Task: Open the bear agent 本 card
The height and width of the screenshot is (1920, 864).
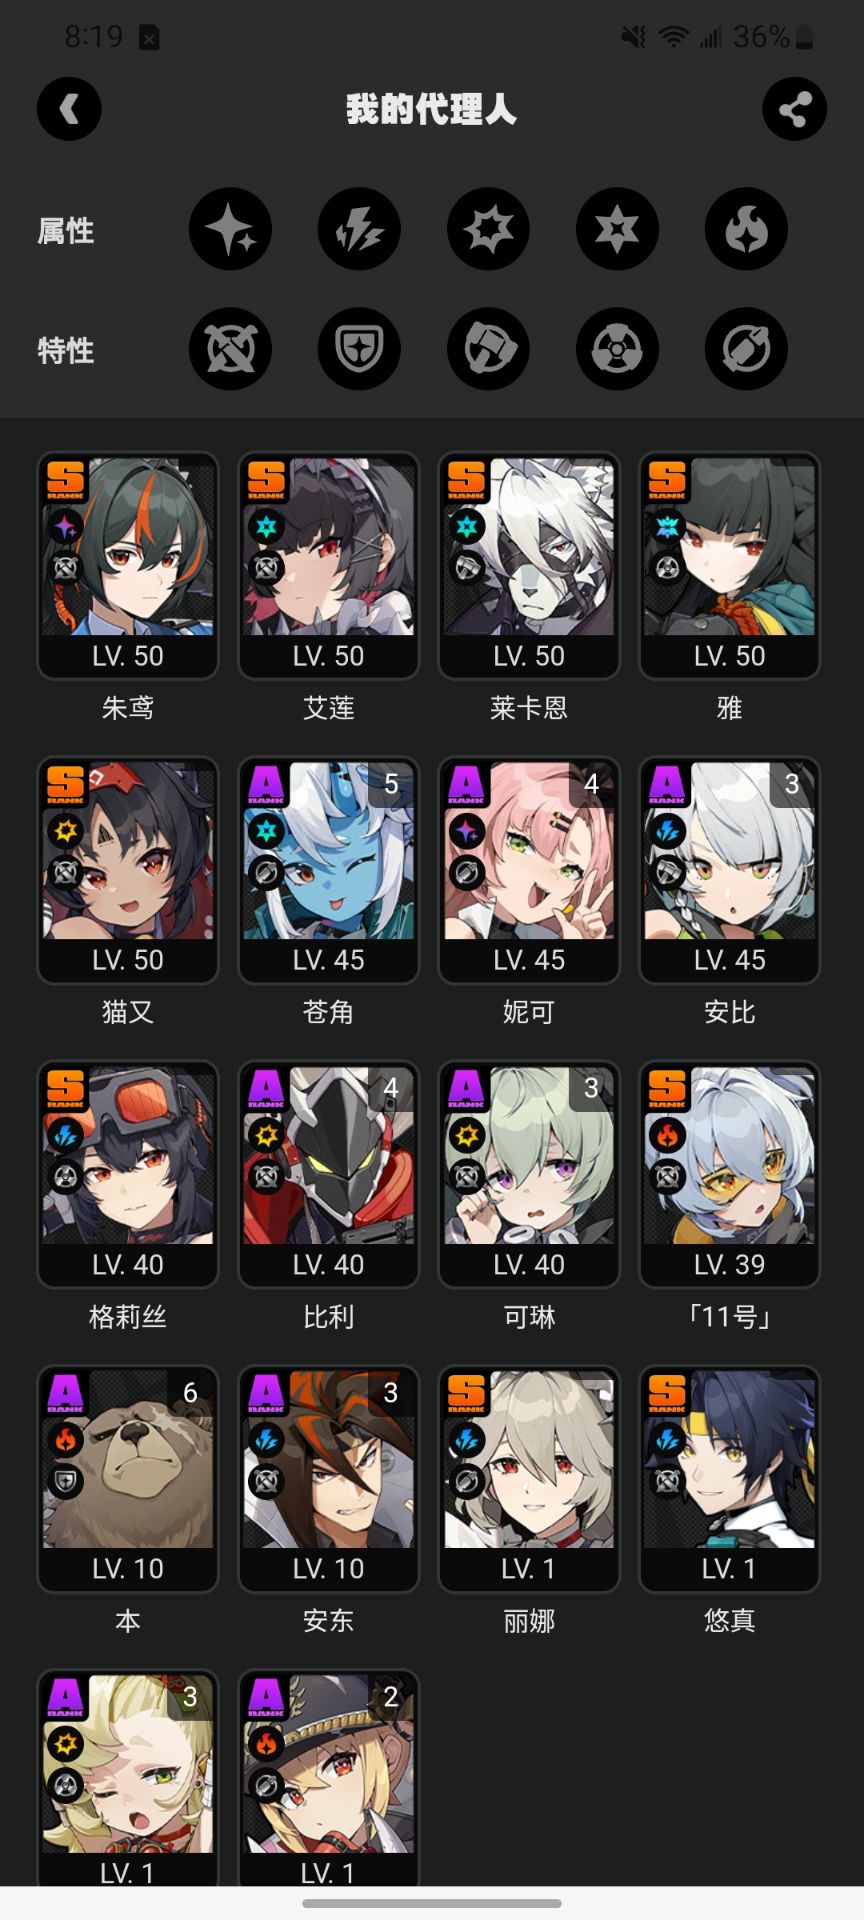Action: (128, 1479)
